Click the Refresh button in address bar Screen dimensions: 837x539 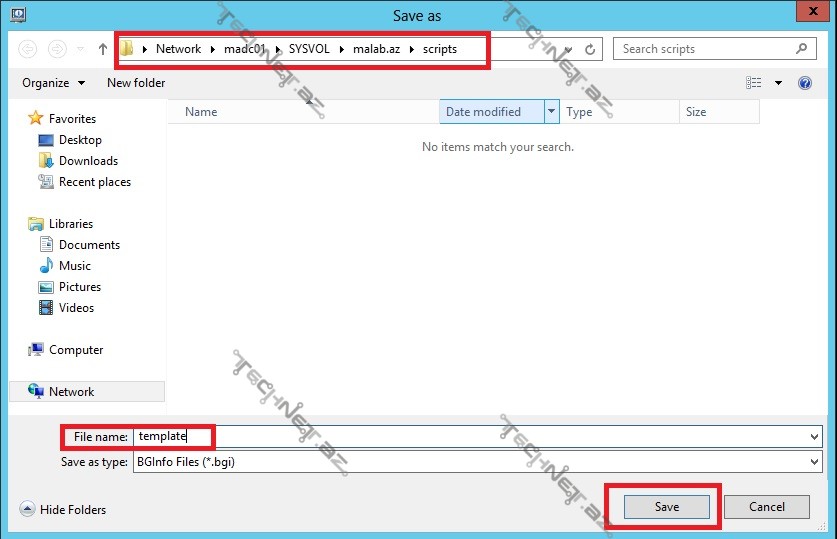pyautogui.click(x=590, y=49)
